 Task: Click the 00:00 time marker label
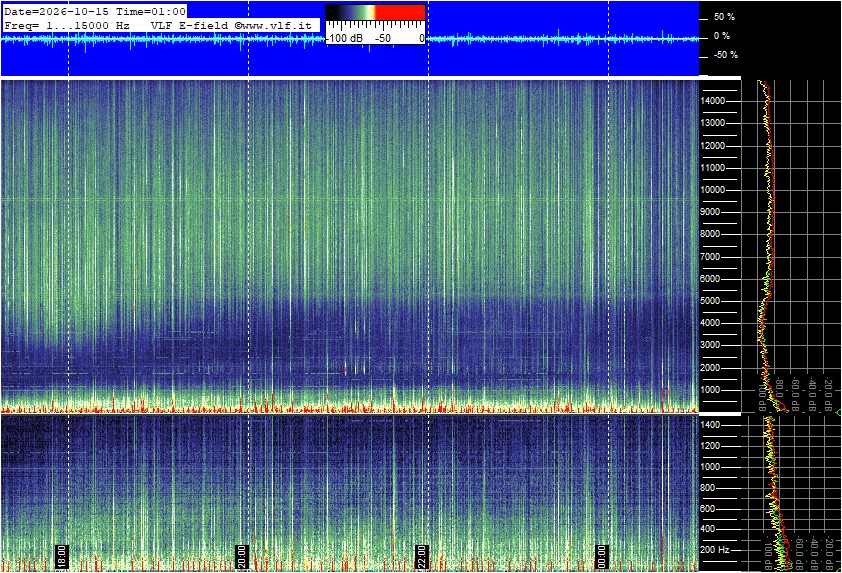click(603, 557)
